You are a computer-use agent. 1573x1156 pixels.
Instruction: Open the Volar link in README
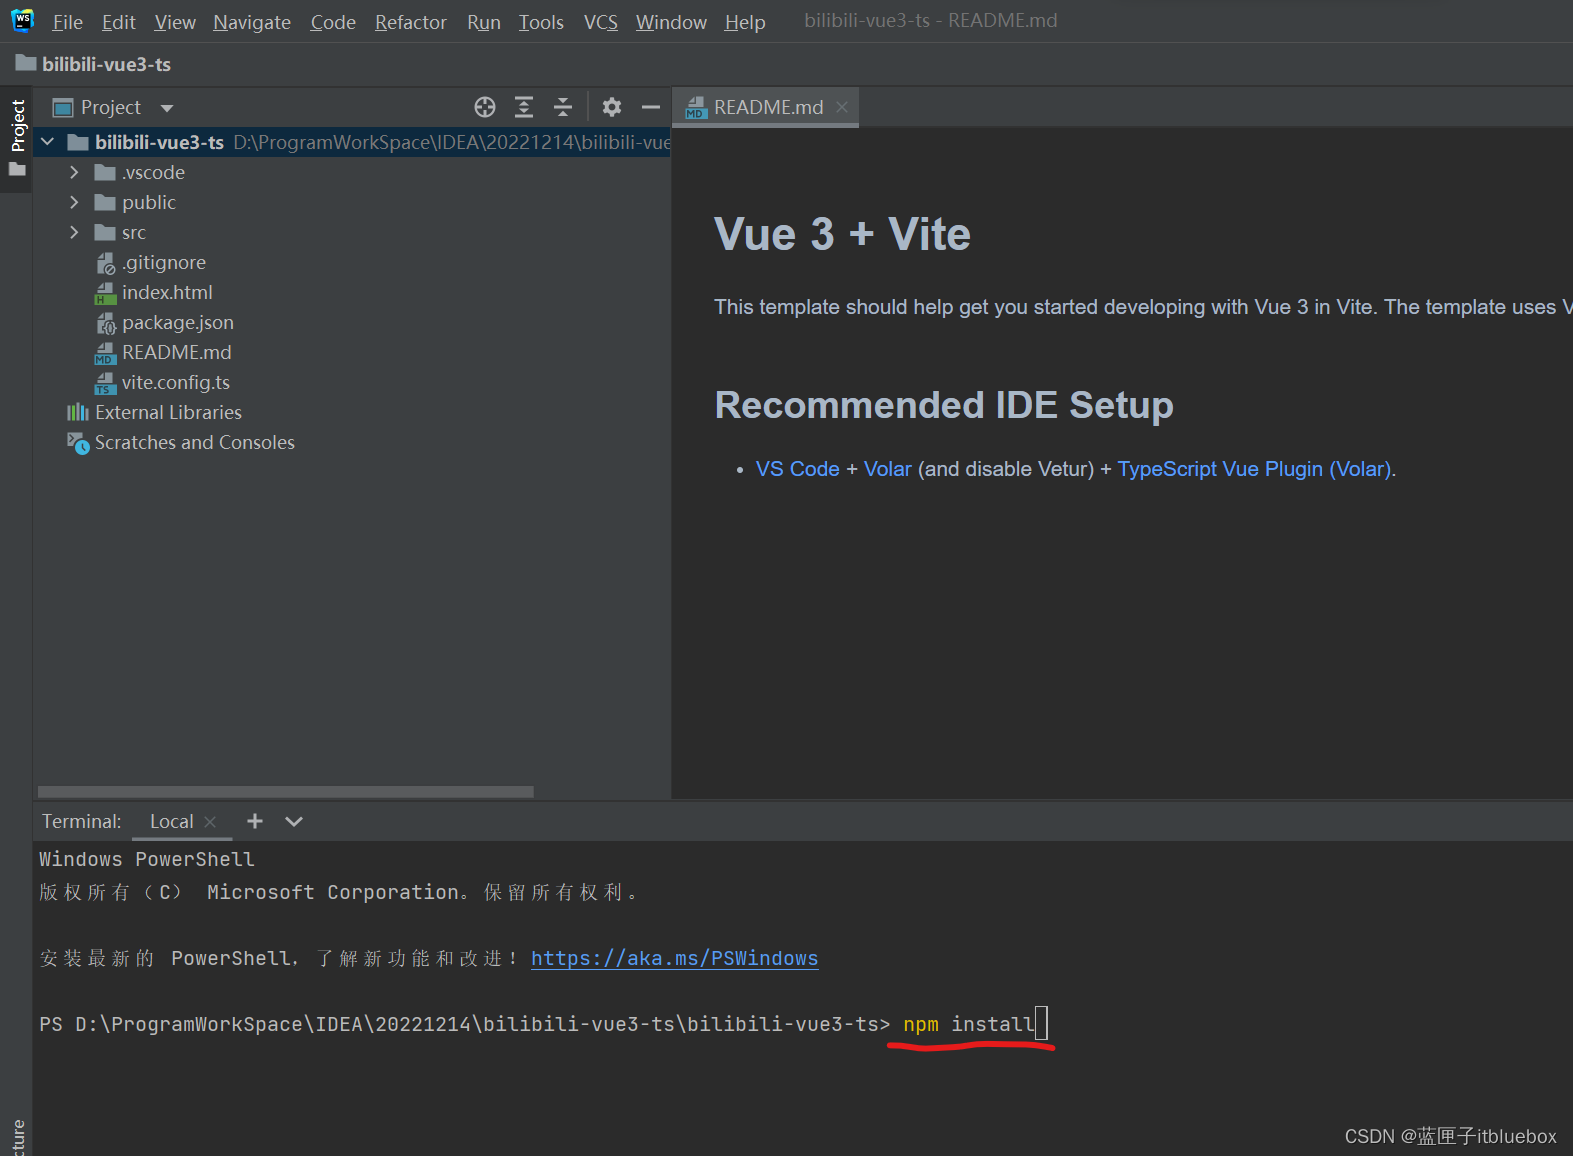click(x=887, y=469)
